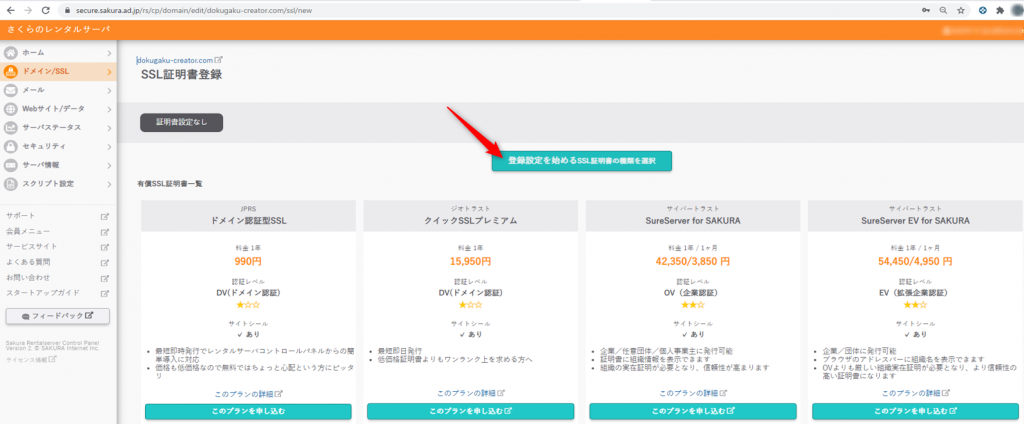
Task: Click the 15,950円 price text
Action: [470, 261]
